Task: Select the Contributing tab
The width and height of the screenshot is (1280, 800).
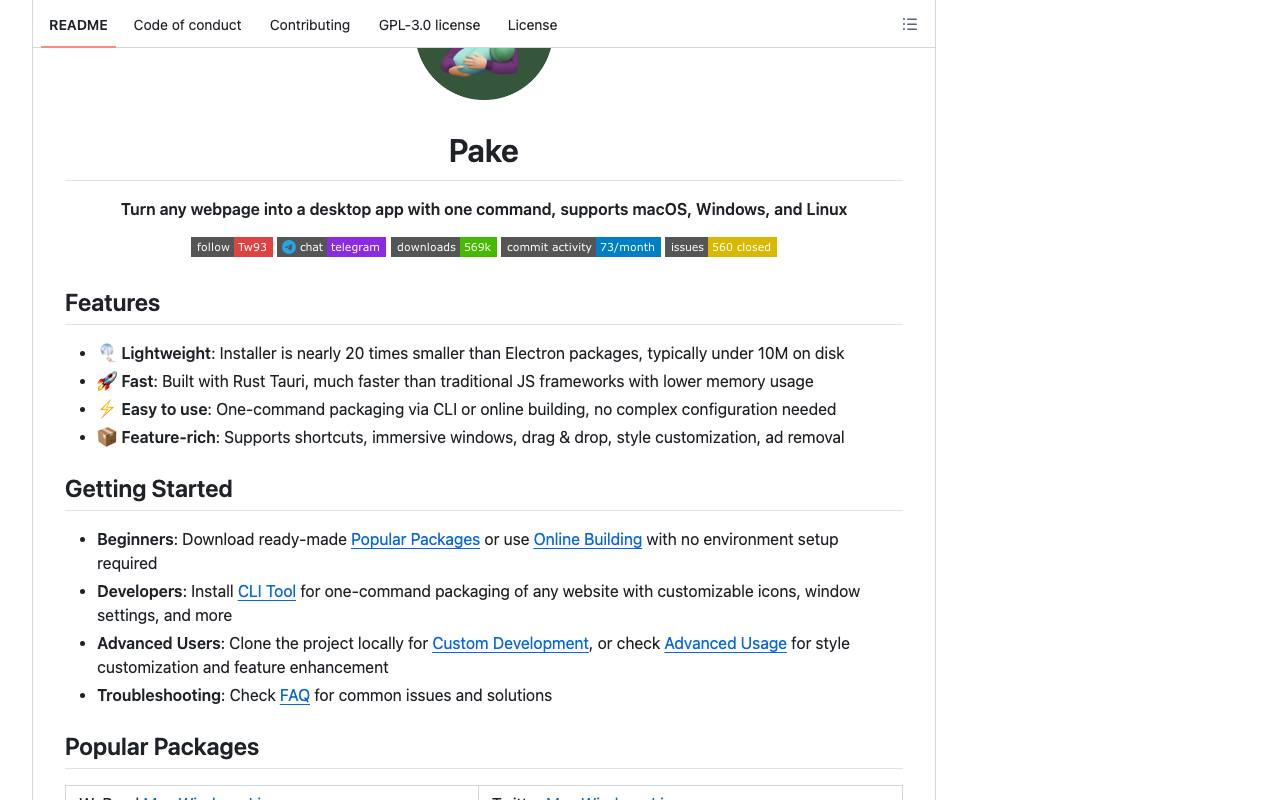Action: coord(310,25)
